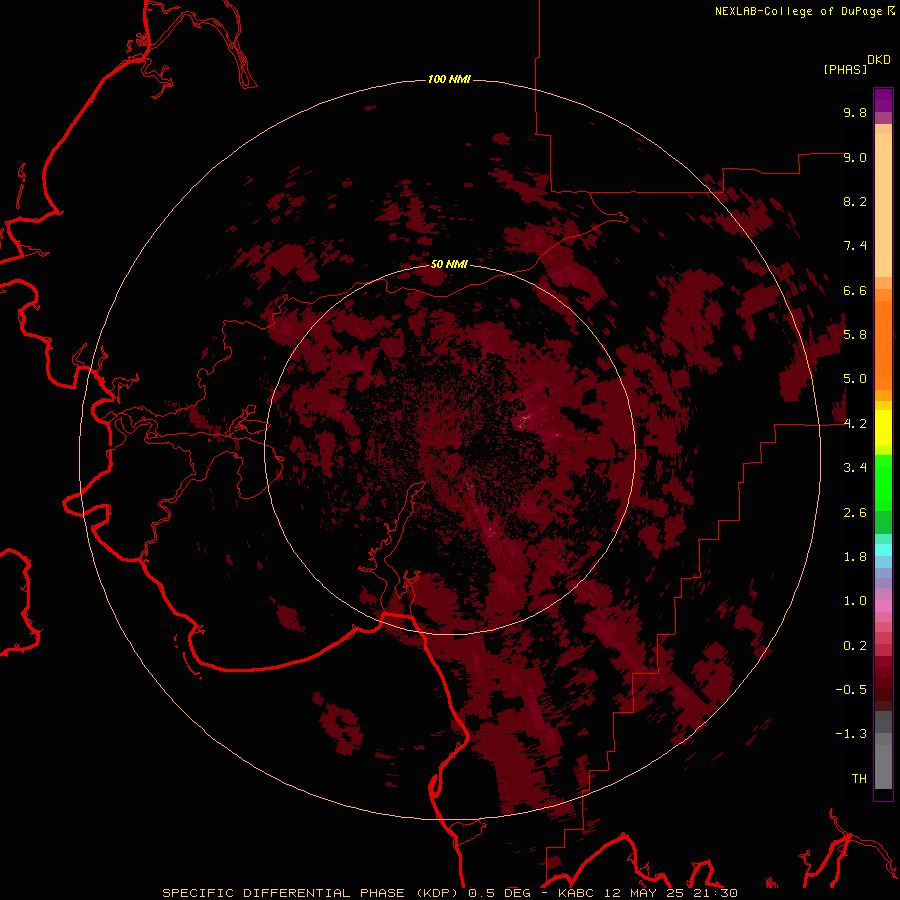Click the 8.2 scale value

(x=855, y=201)
